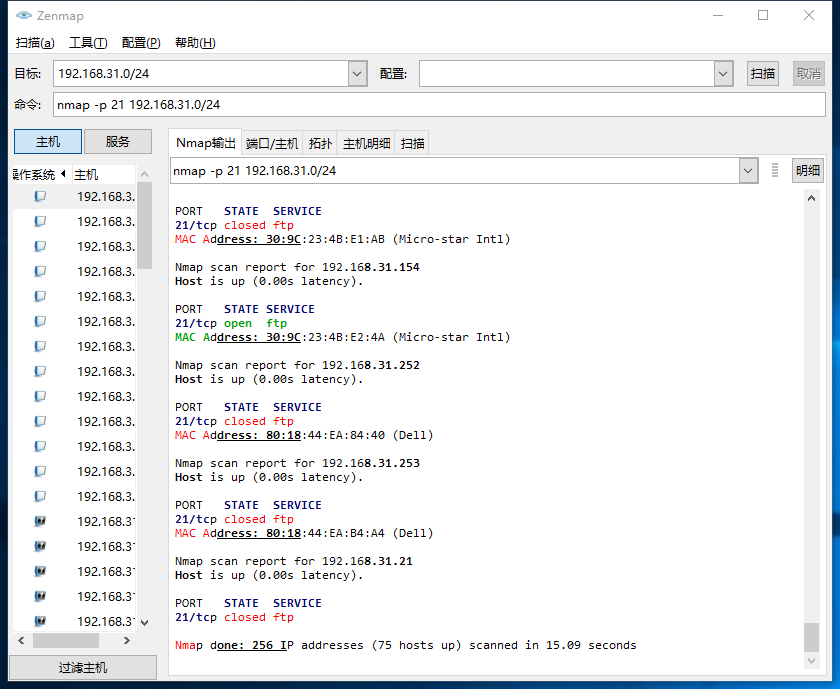The width and height of the screenshot is (840, 689).
Task: Click the 配置: label
Action: 393,73
